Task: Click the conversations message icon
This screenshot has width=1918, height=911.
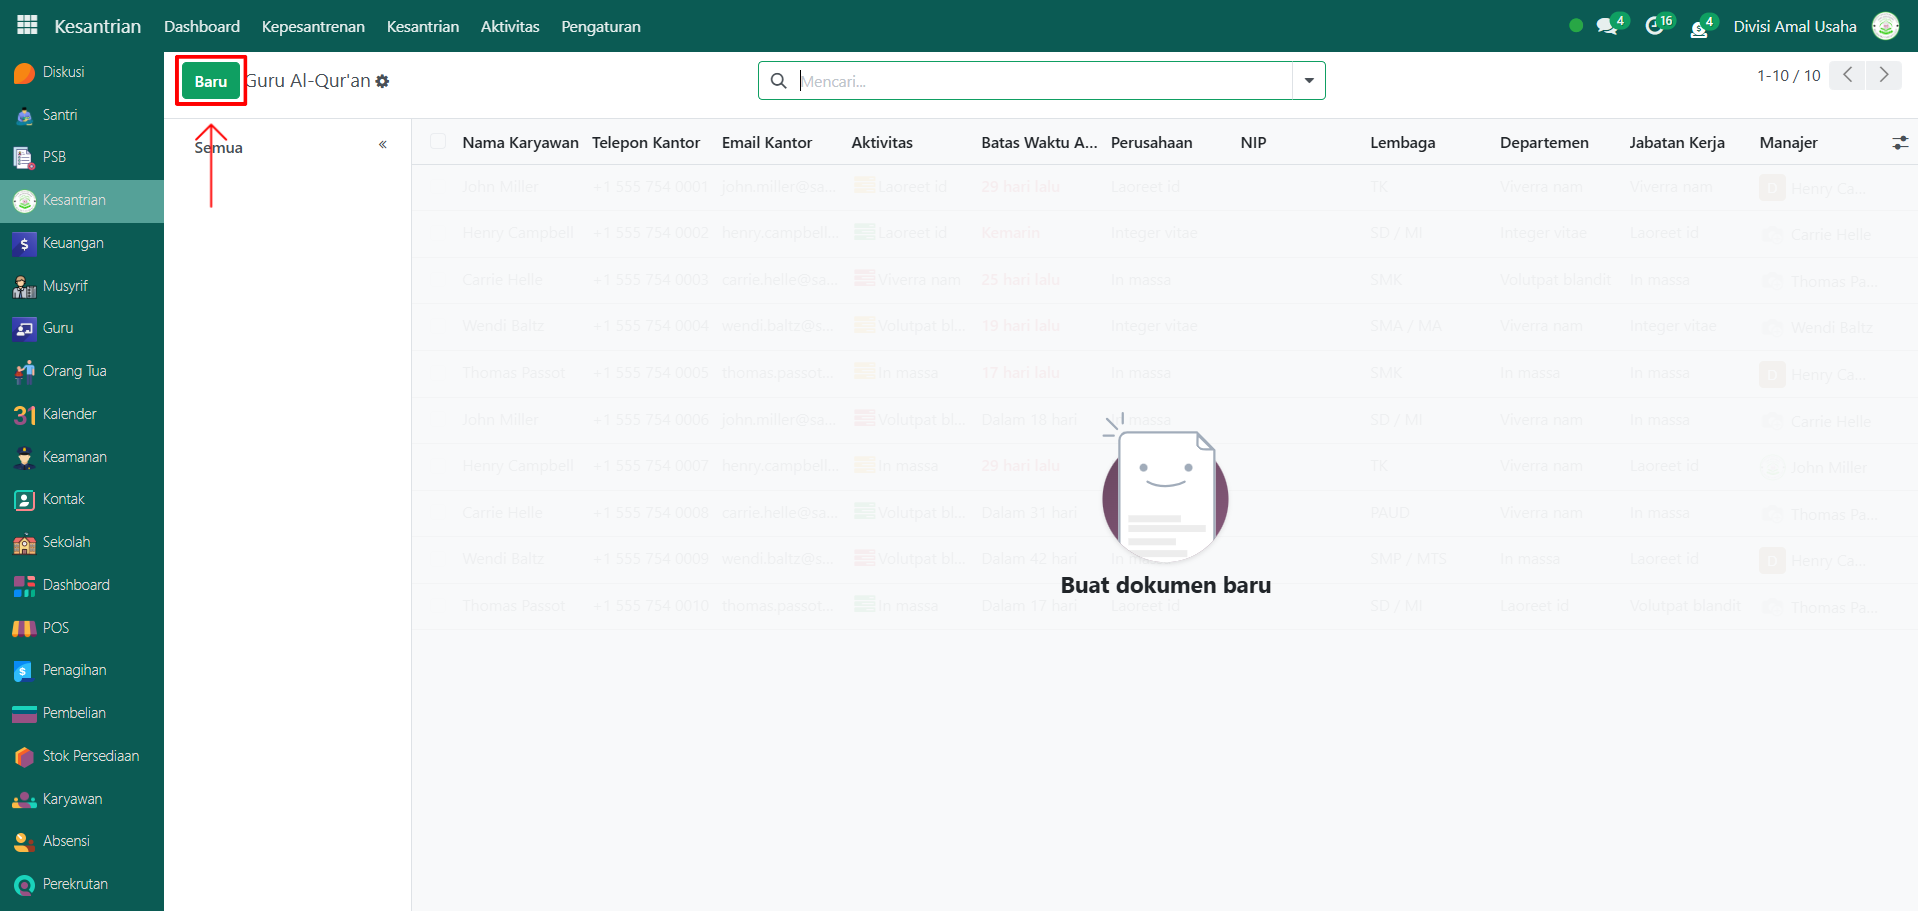Action: coord(1607,27)
